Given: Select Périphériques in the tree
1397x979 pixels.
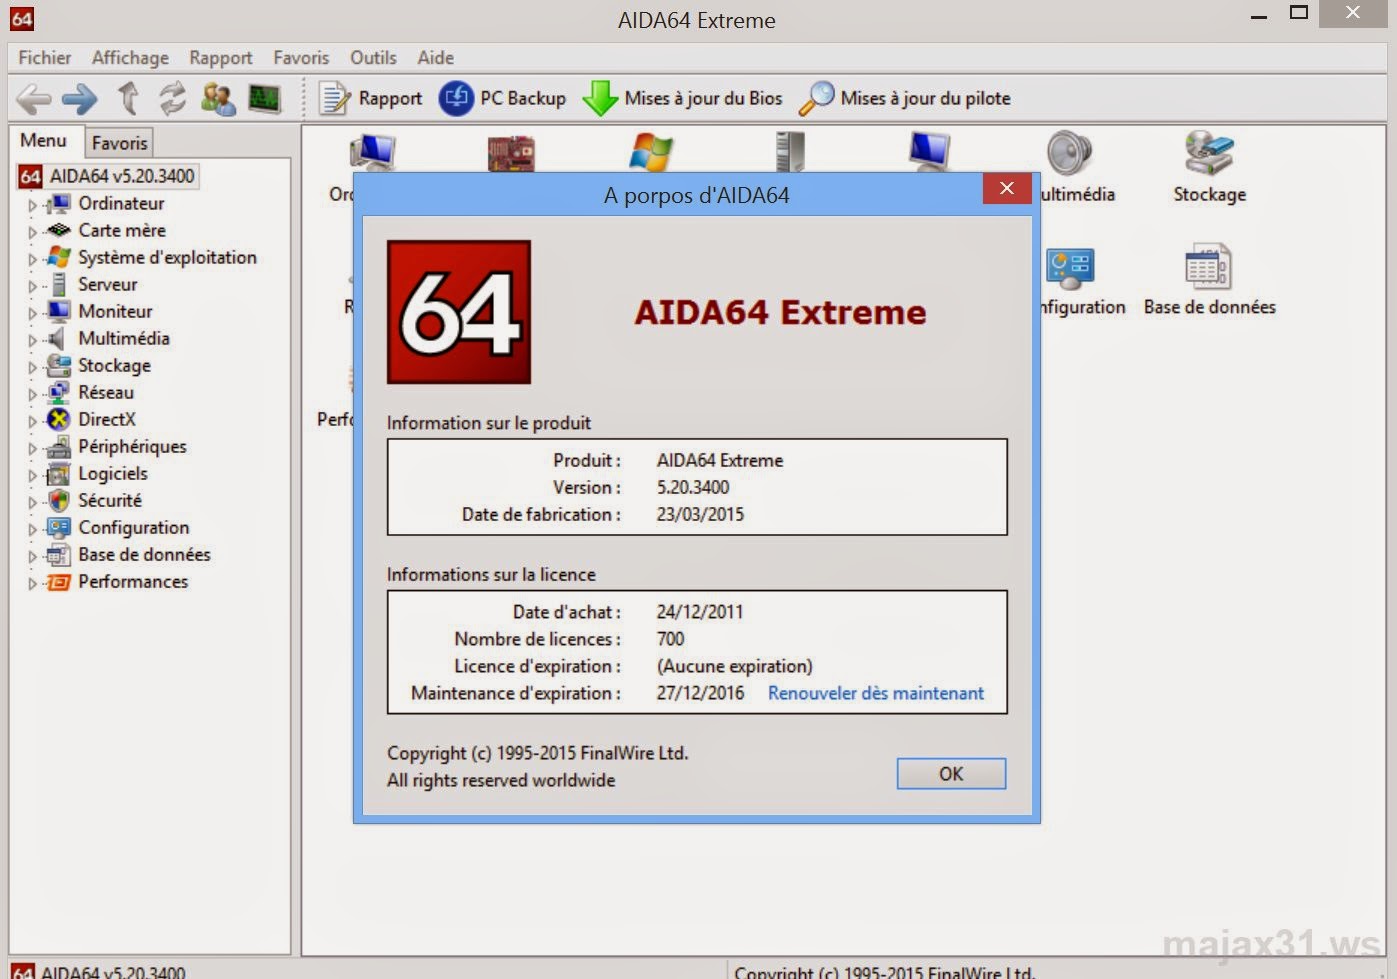Looking at the screenshot, I should click(132, 446).
